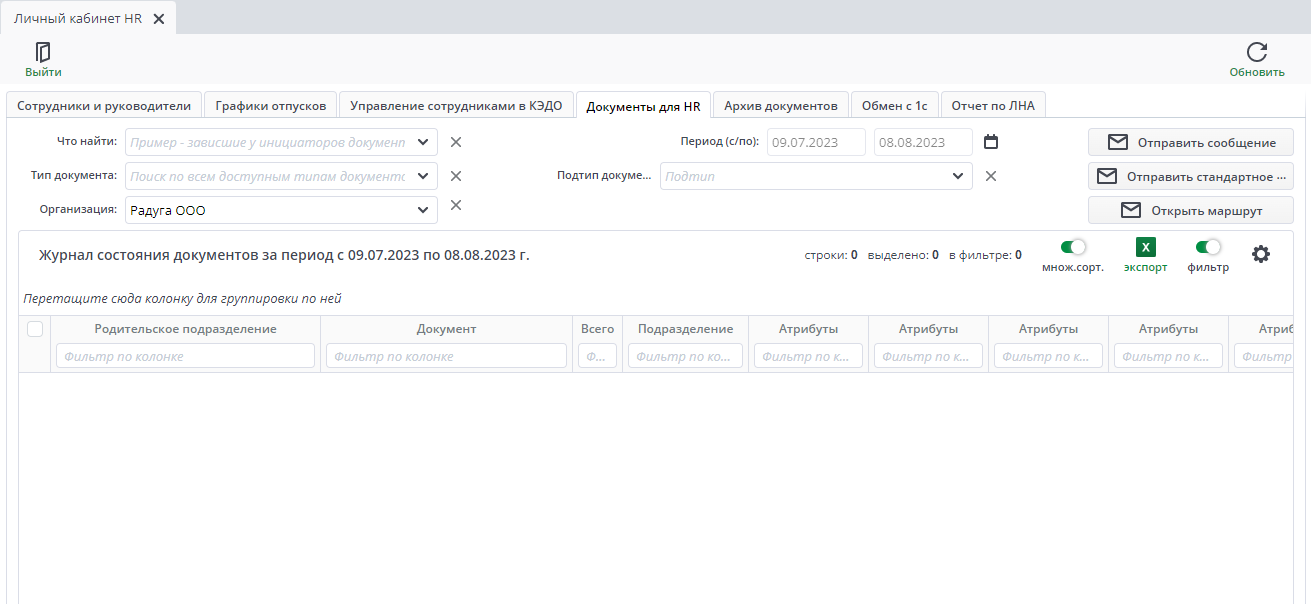Switch to Графики отпусков tab
This screenshot has width=1311, height=604.
click(271, 105)
